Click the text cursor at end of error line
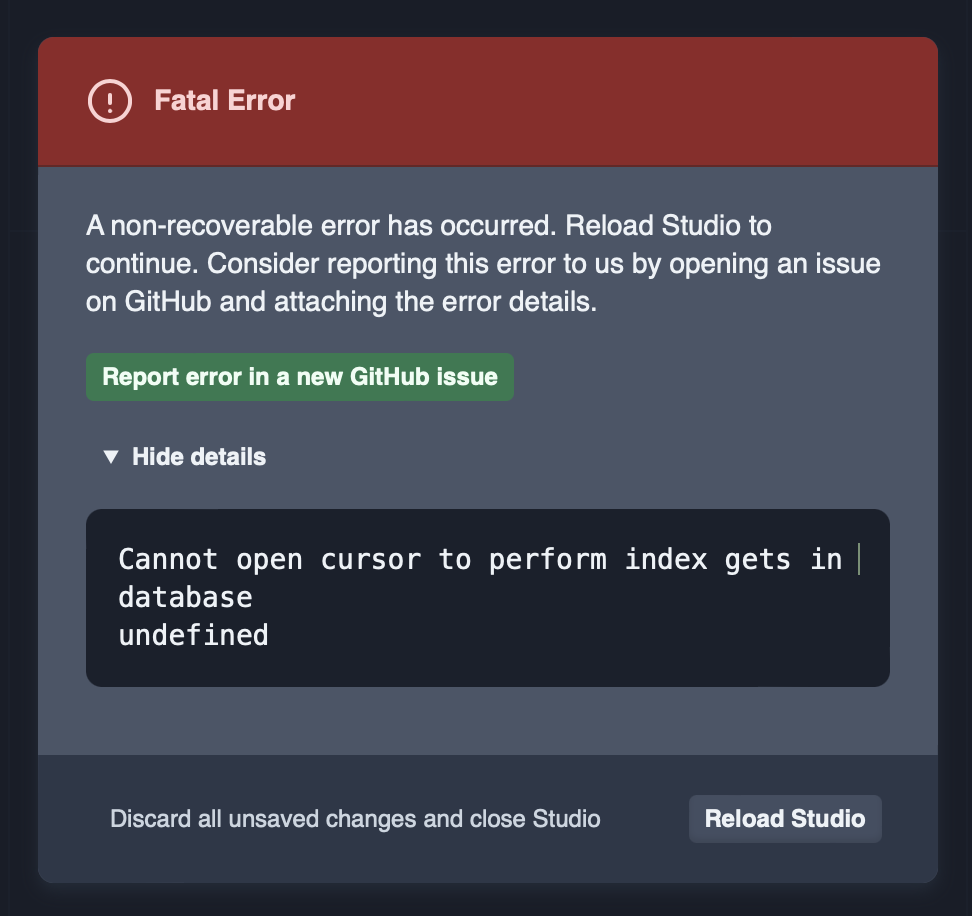Screen dimensions: 972x916 (x=859, y=559)
